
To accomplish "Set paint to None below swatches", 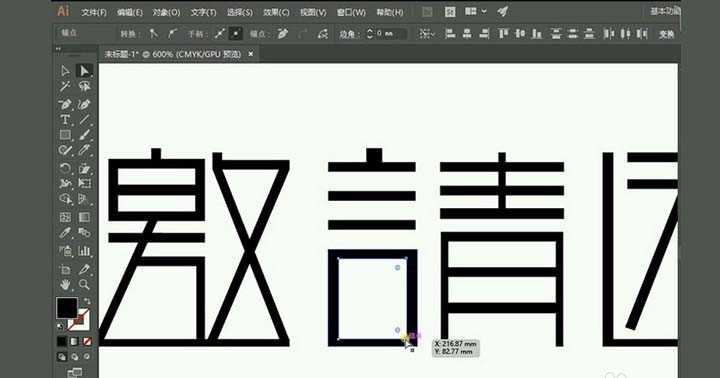I will [86, 342].
